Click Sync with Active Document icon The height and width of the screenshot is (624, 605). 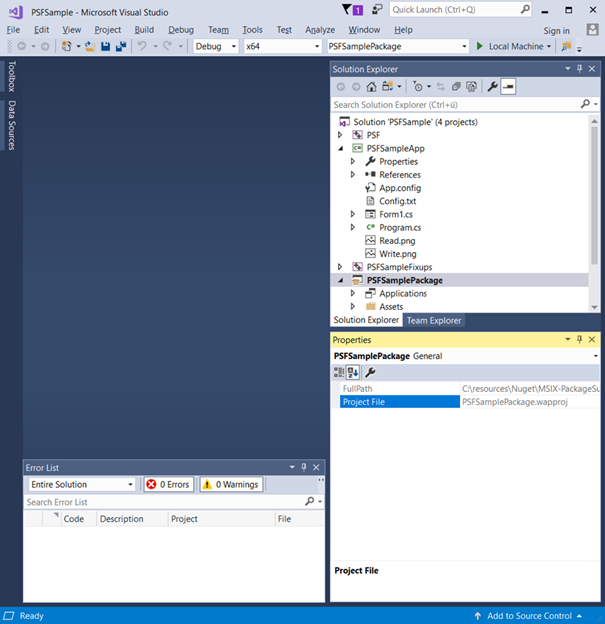coord(440,86)
